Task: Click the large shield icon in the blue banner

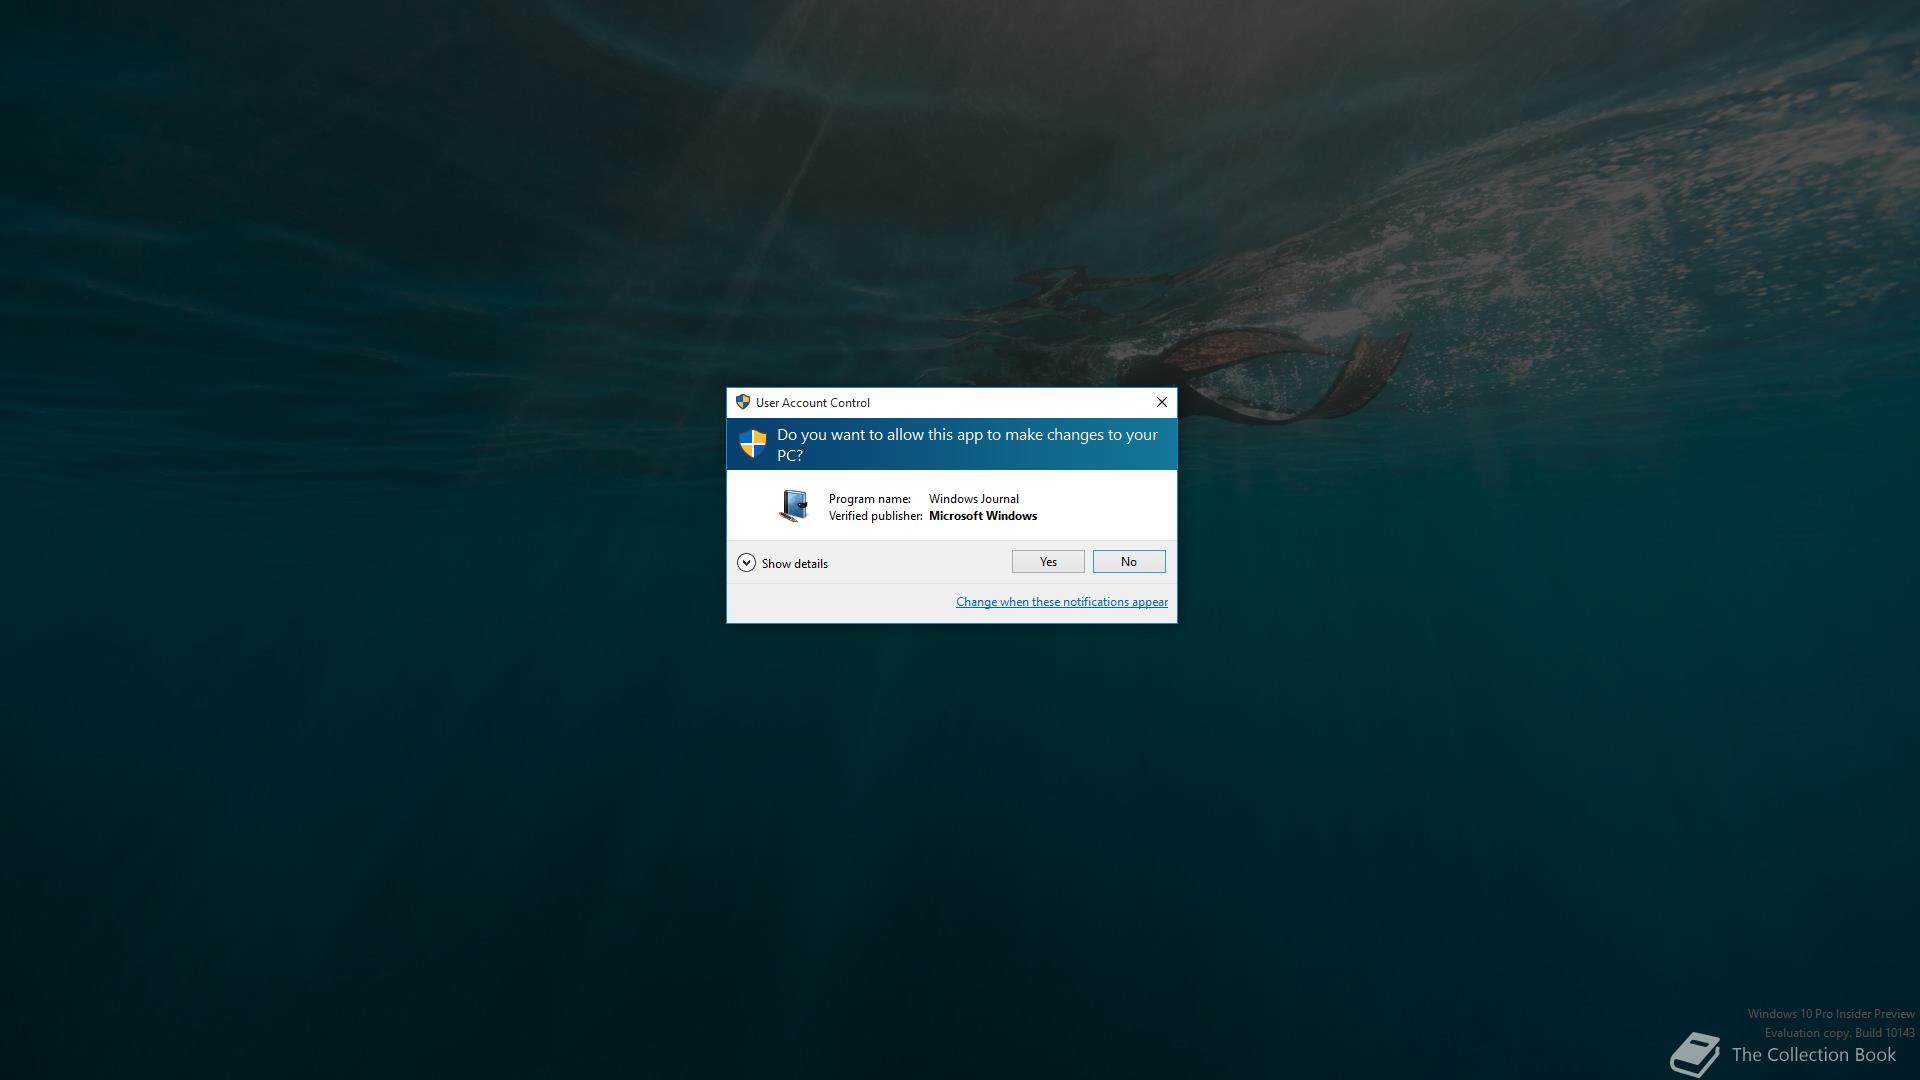Action: click(753, 443)
